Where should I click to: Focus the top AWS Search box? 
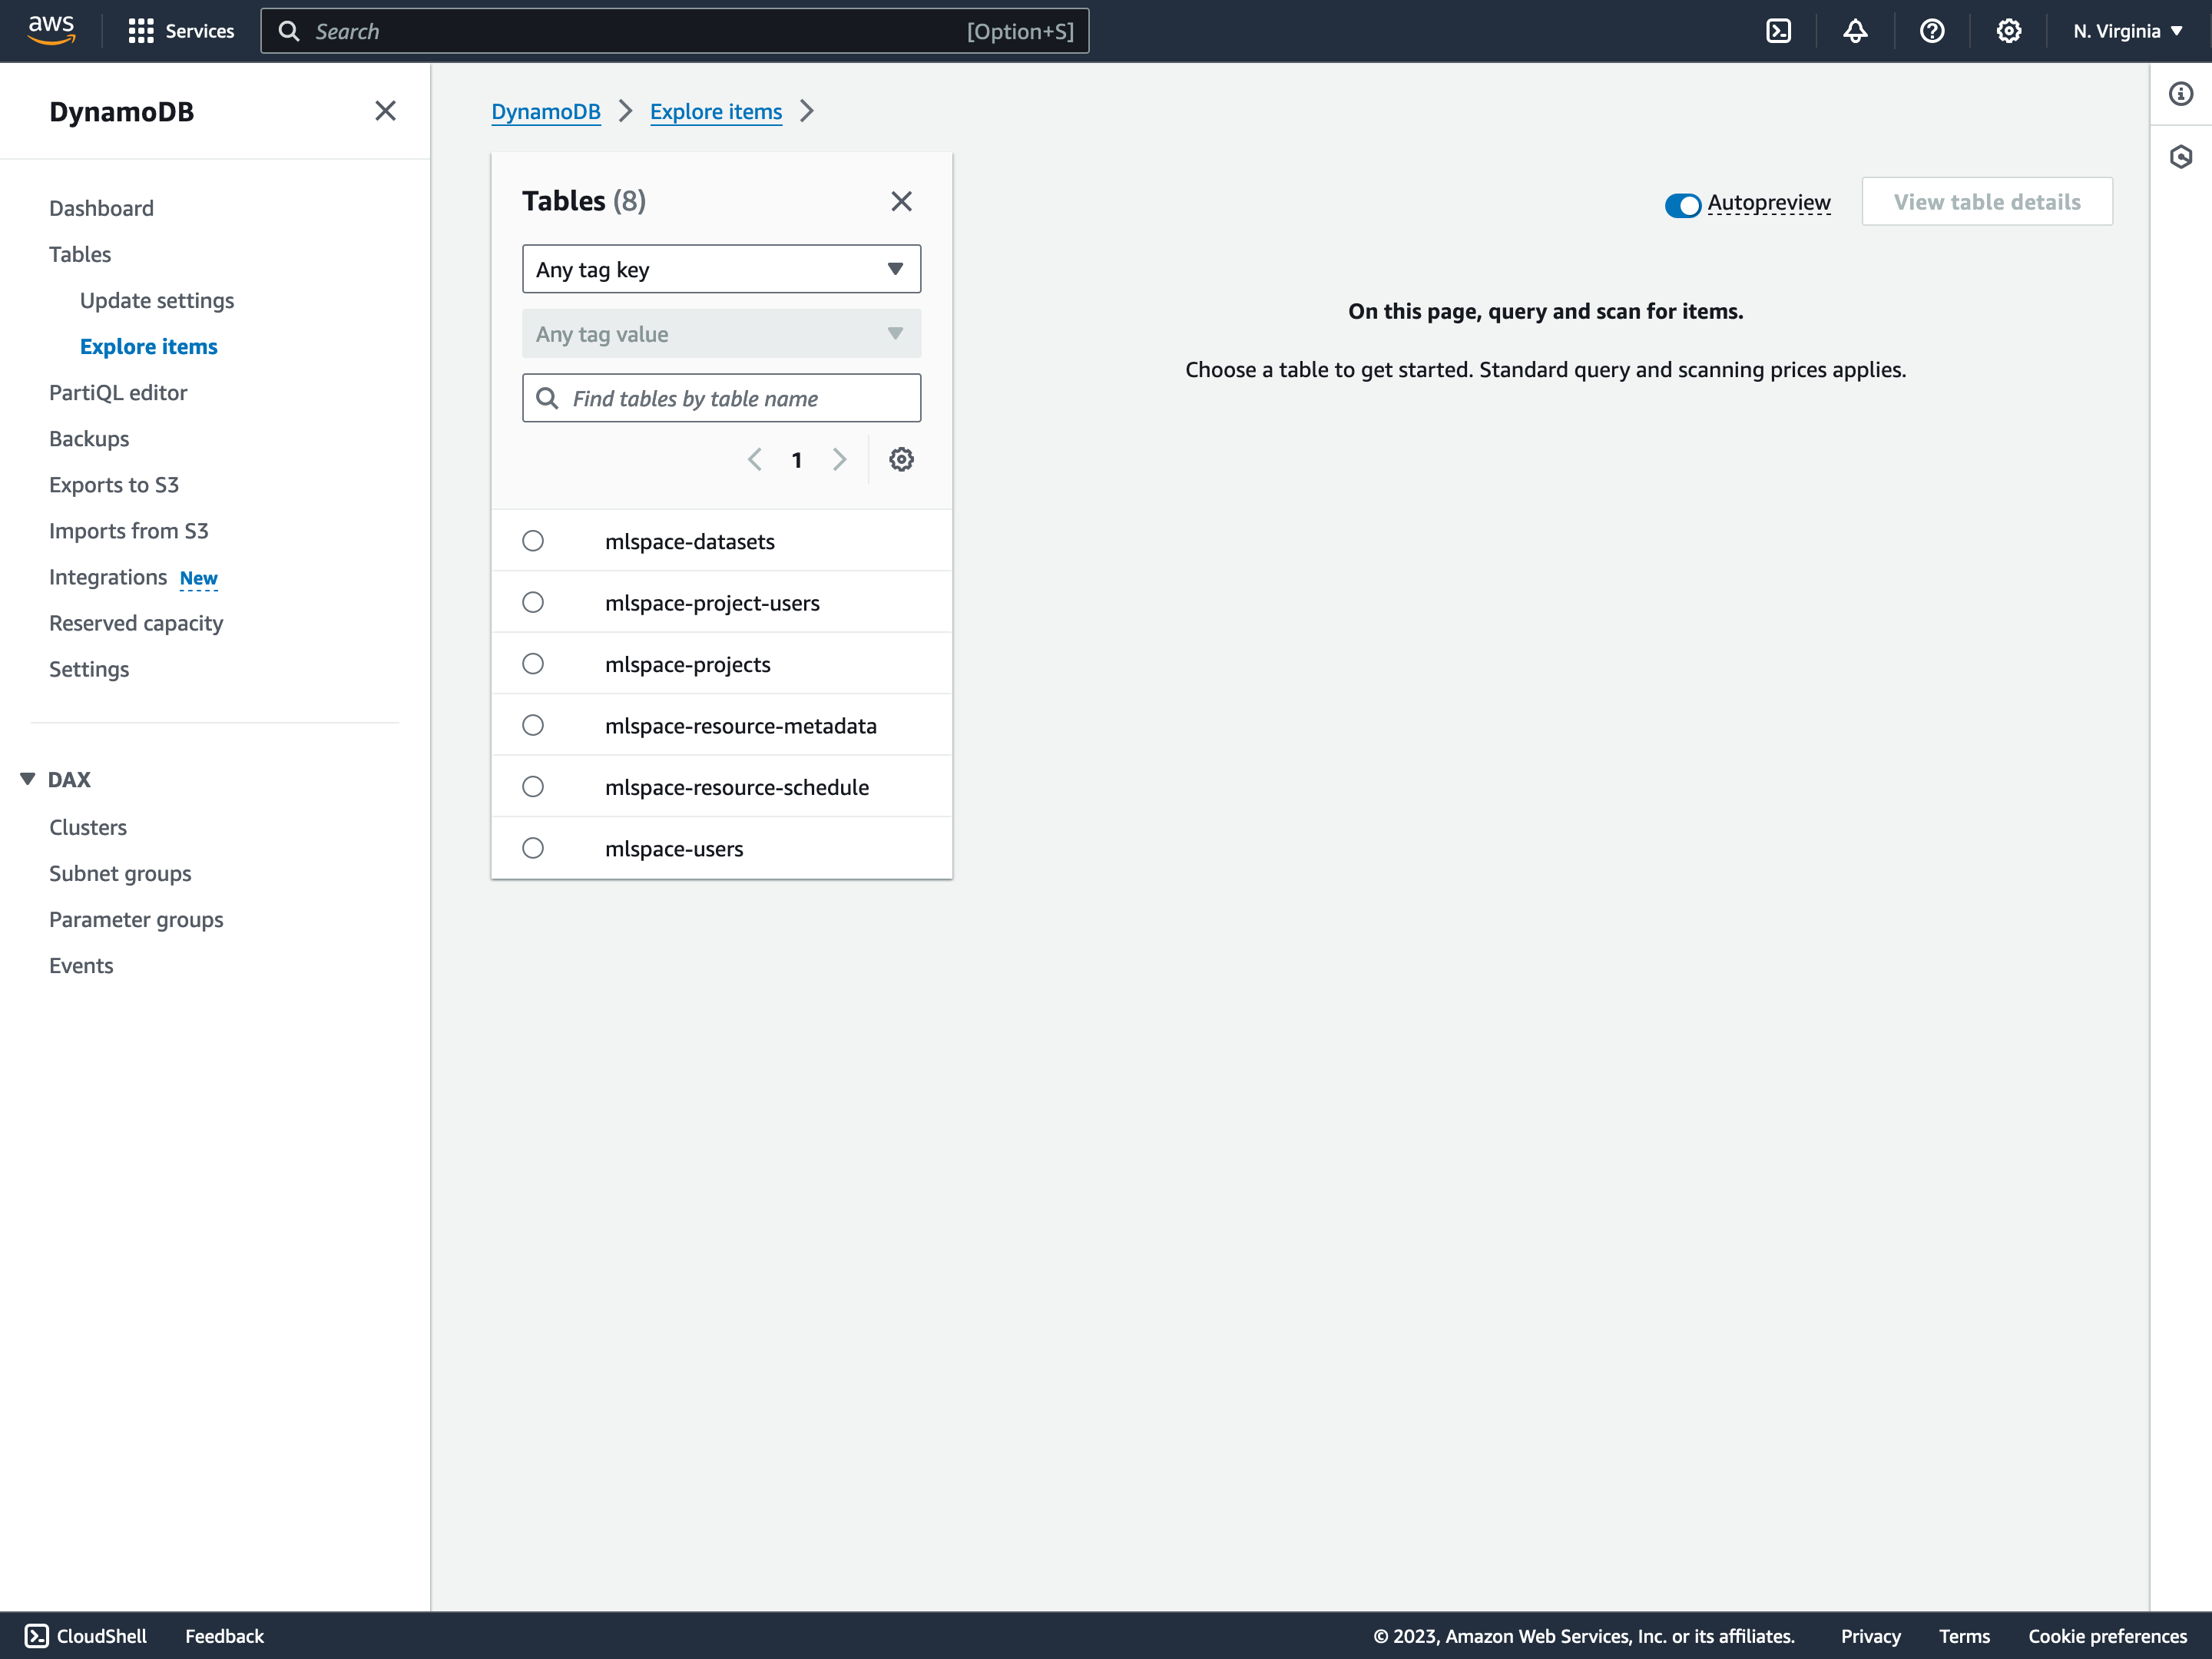coord(675,31)
